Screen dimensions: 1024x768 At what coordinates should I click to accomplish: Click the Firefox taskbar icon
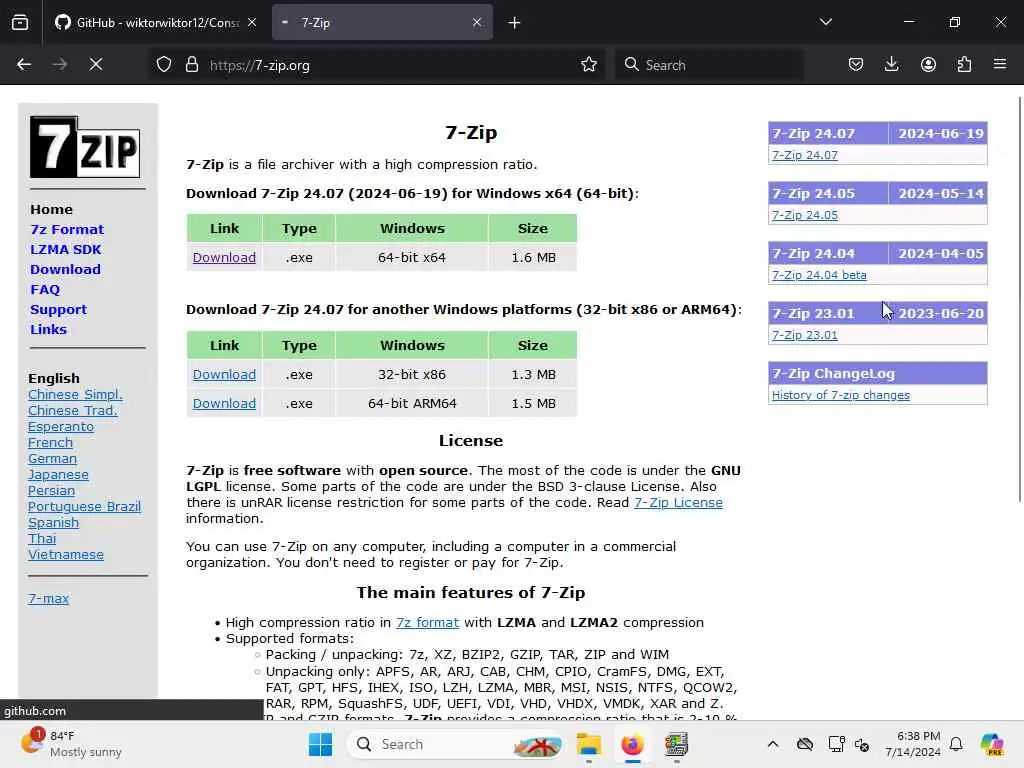[x=632, y=744]
